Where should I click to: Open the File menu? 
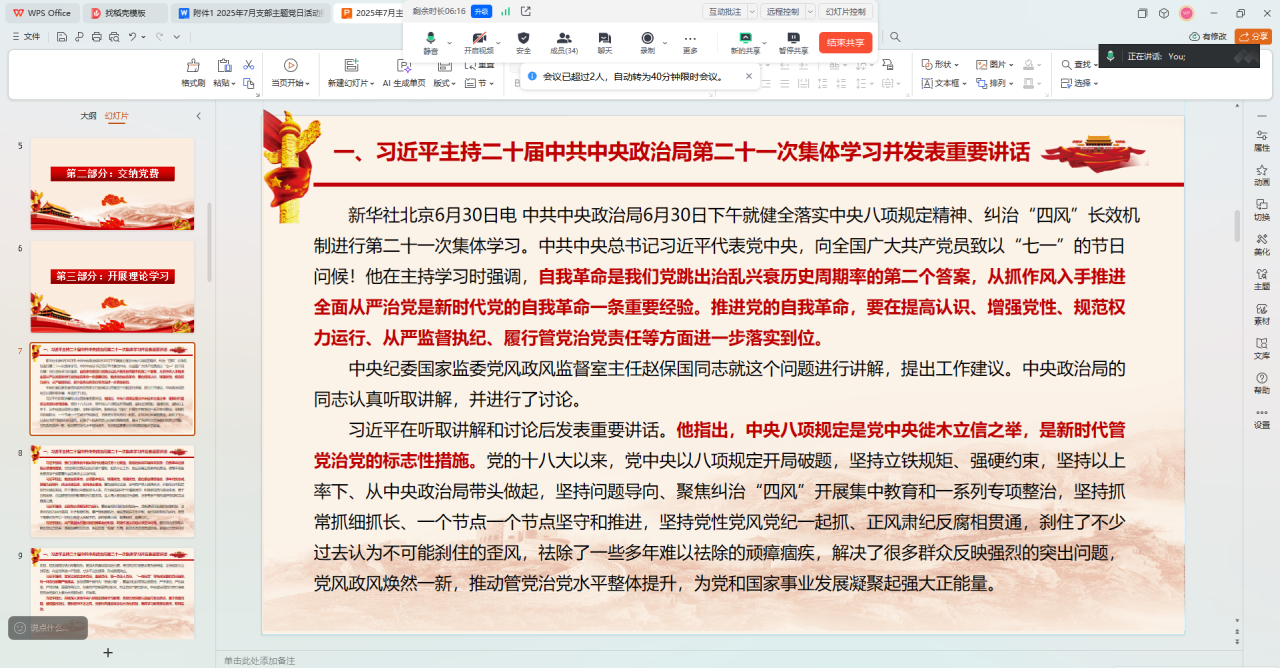(27, 36)
